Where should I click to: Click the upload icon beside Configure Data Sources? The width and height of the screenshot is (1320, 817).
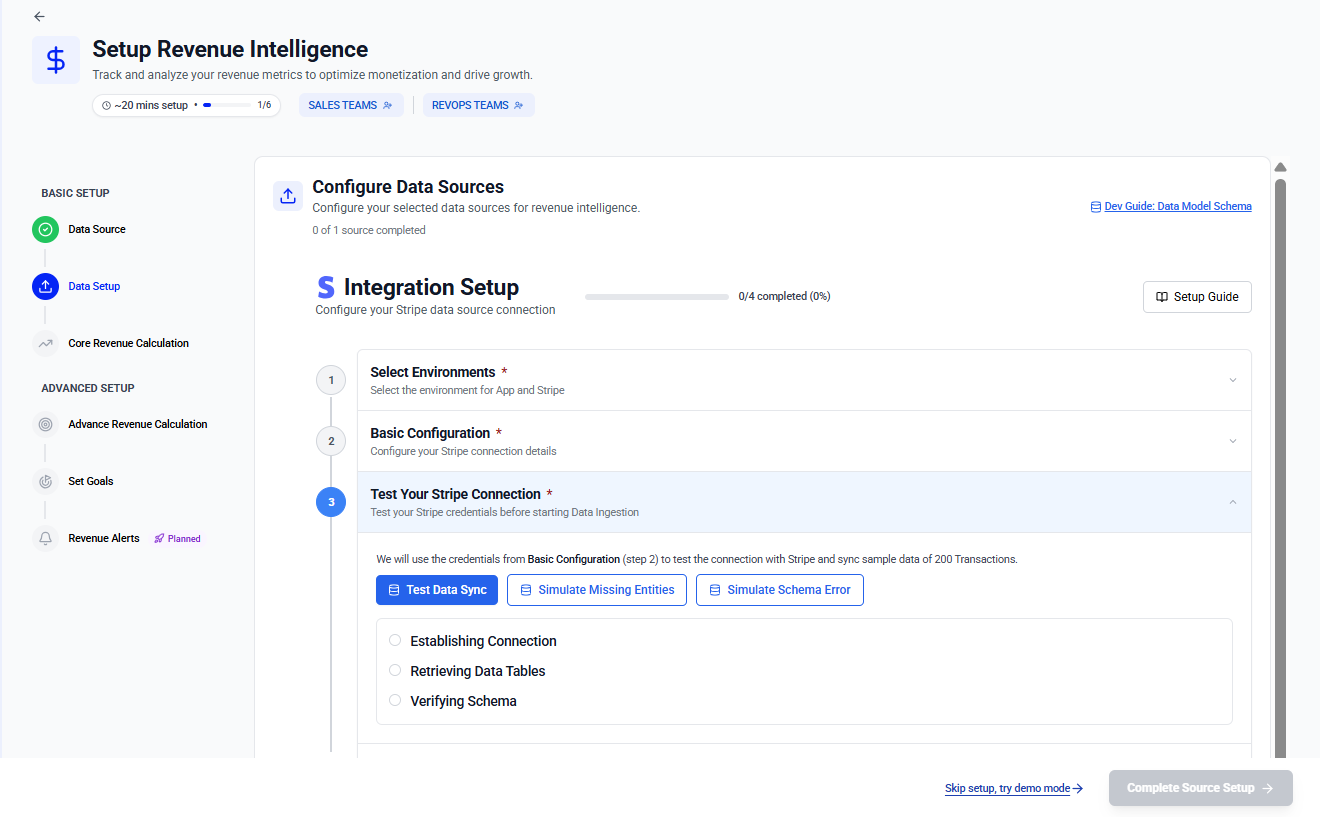pos(288,195)
